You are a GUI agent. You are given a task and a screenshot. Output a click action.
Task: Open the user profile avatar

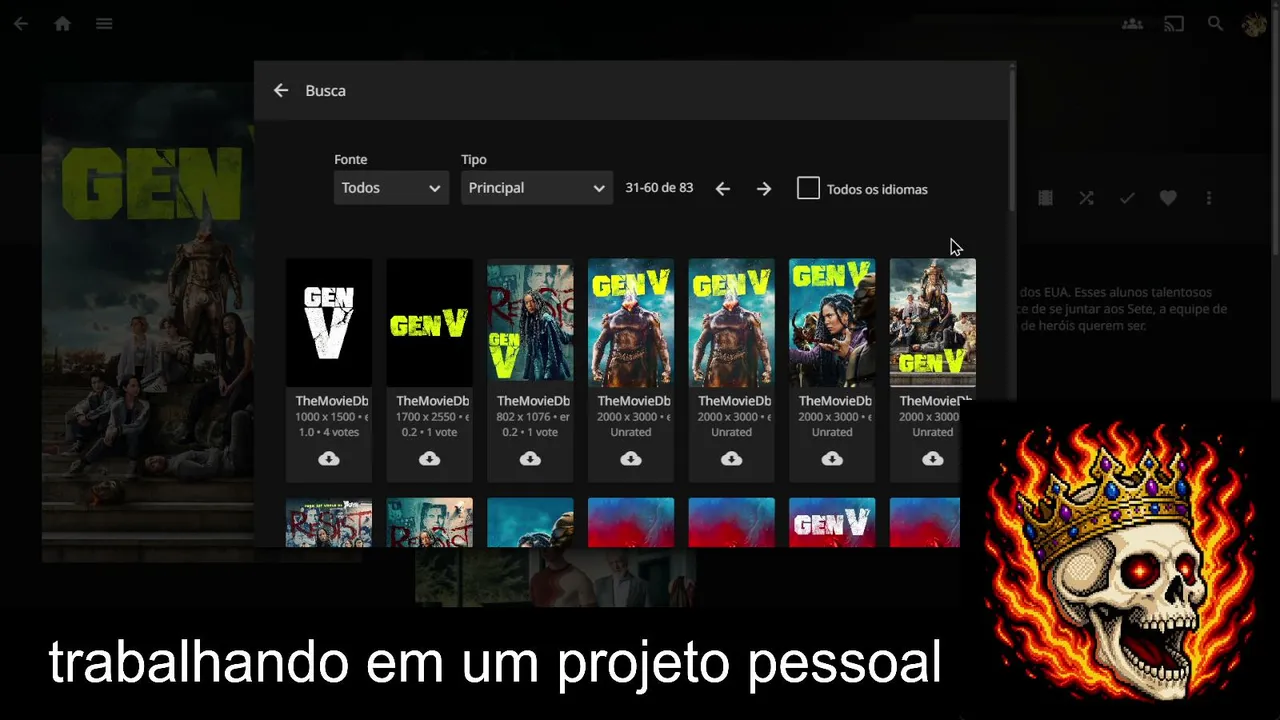point(1254,24)
